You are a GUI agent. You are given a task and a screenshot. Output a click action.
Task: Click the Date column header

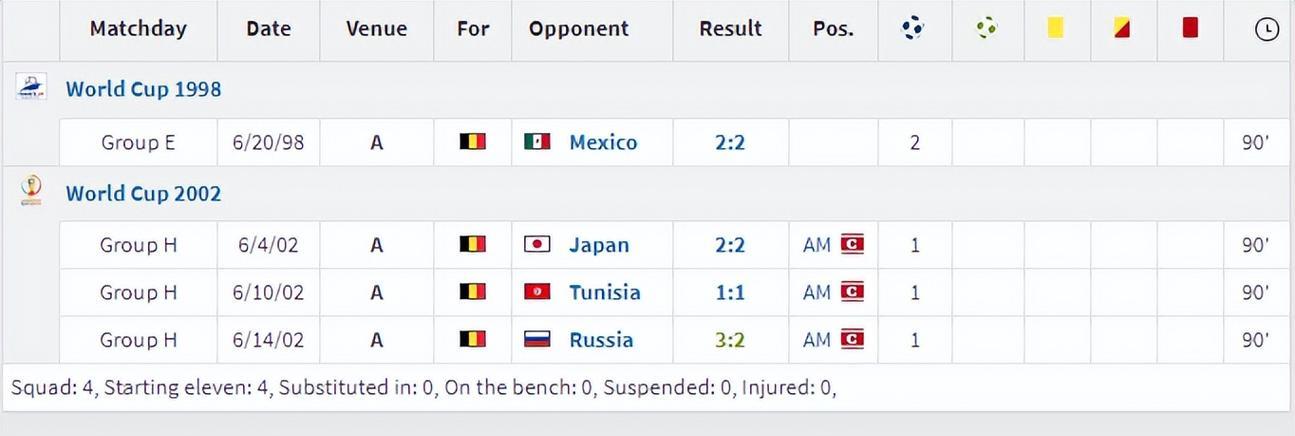click(268, 28)
